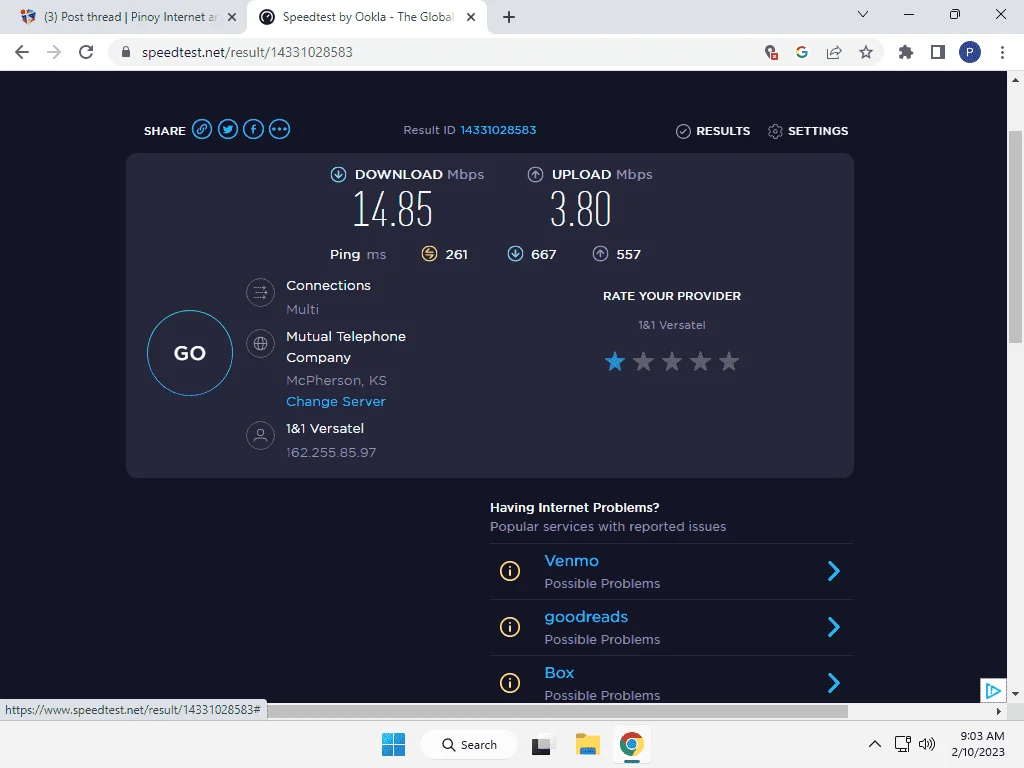Open File Explorer from taskbar
This screenshot has height=768, width=1024.
click(x=587, y=744)
